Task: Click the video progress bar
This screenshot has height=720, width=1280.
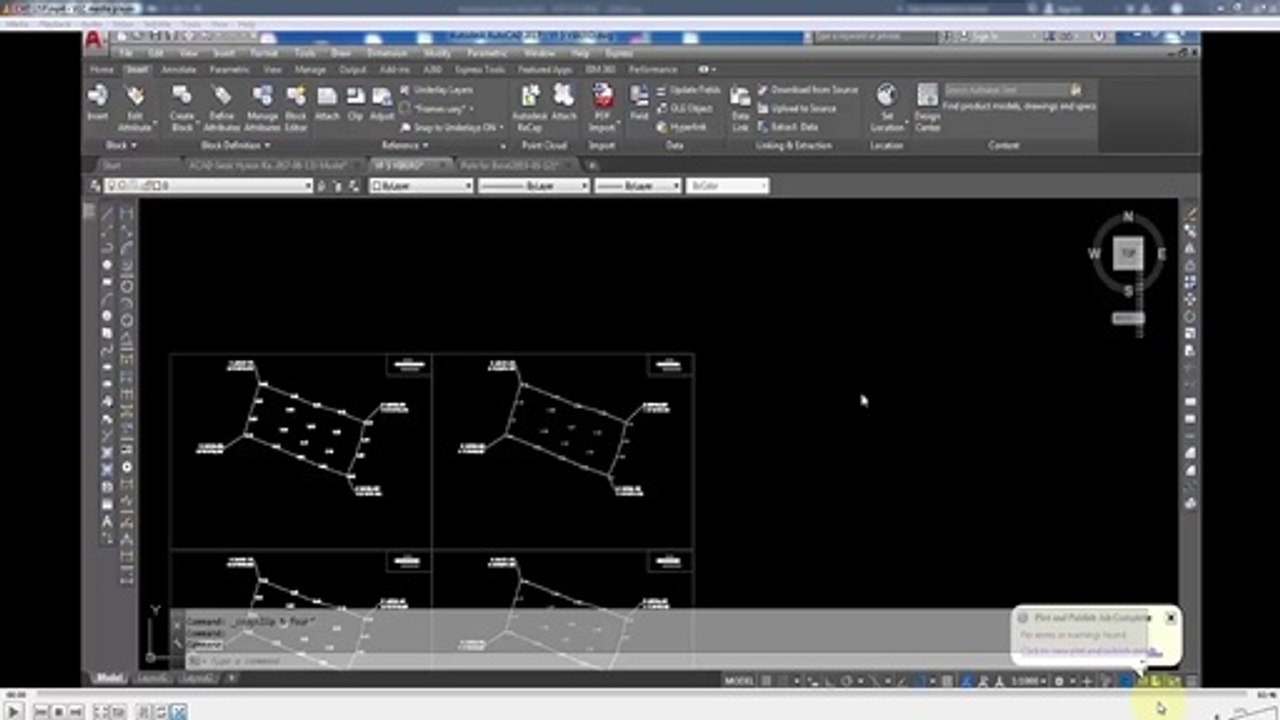Action: (640, 694)
